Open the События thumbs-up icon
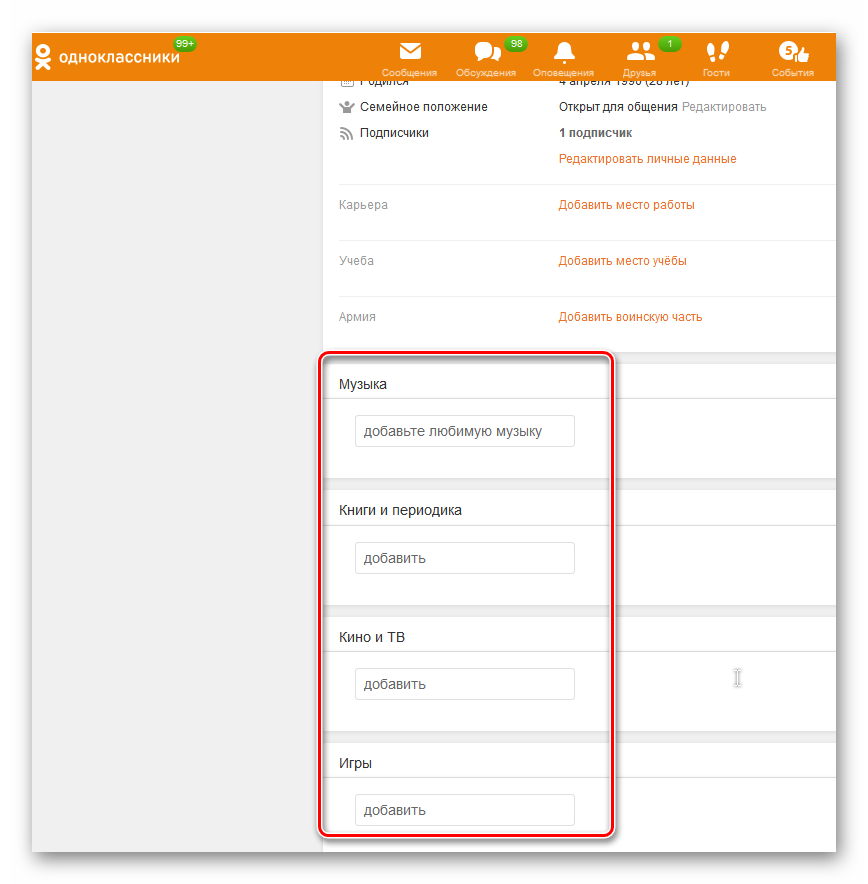Viewport: 868px width, 884px height. [793, 52]
